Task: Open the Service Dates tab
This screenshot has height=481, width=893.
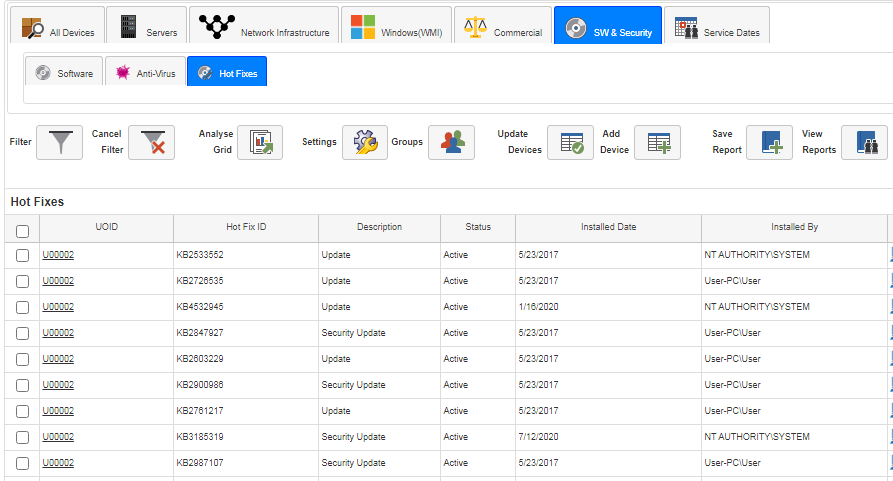Action: 717,26
